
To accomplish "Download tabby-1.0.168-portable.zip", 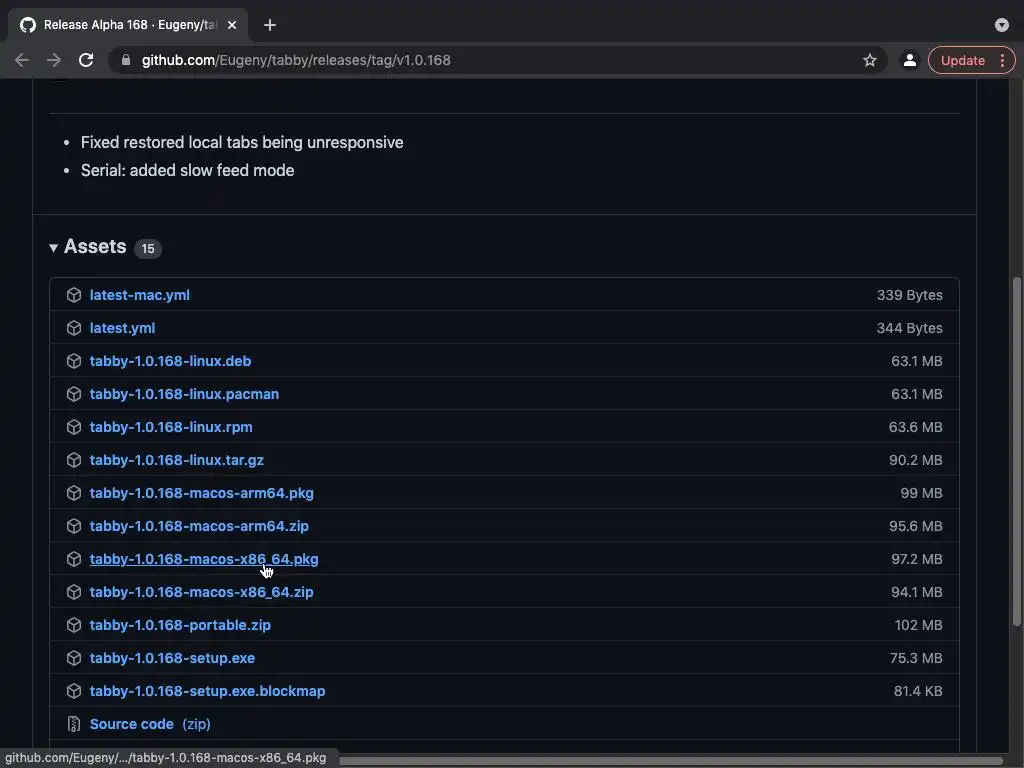I will coord(180,625).
